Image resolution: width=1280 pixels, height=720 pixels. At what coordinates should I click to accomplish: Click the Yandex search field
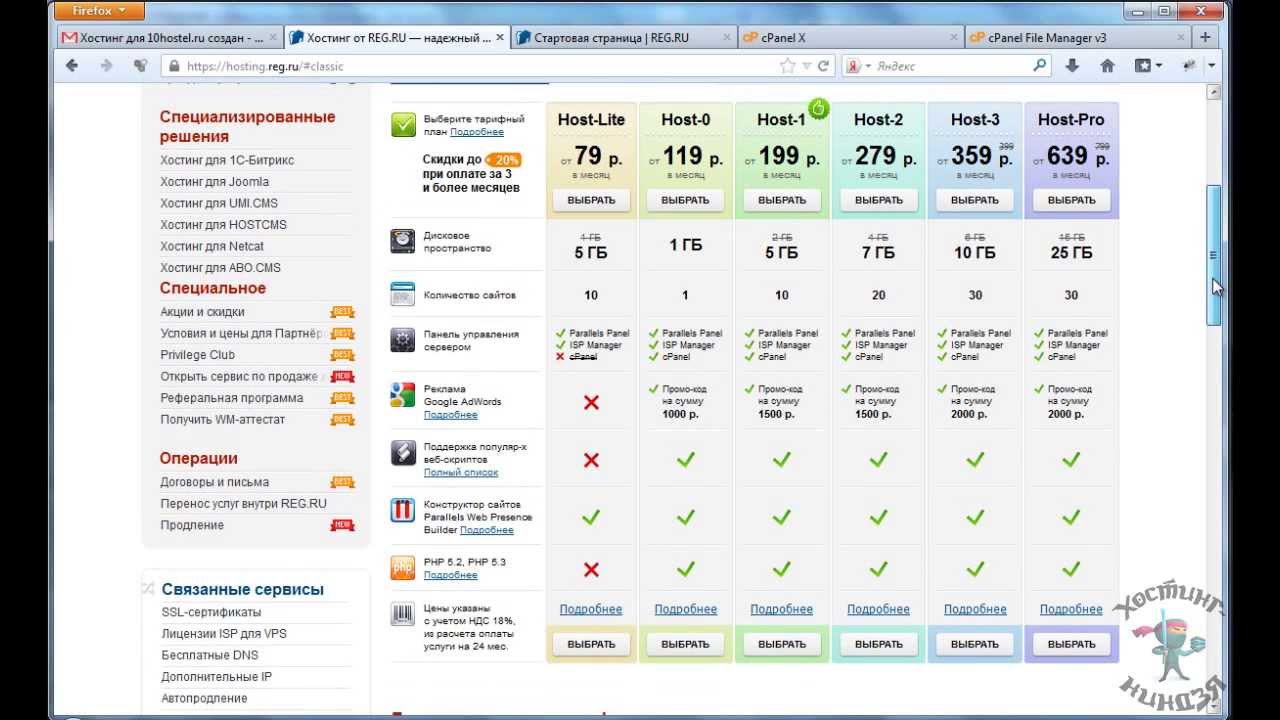950,66
